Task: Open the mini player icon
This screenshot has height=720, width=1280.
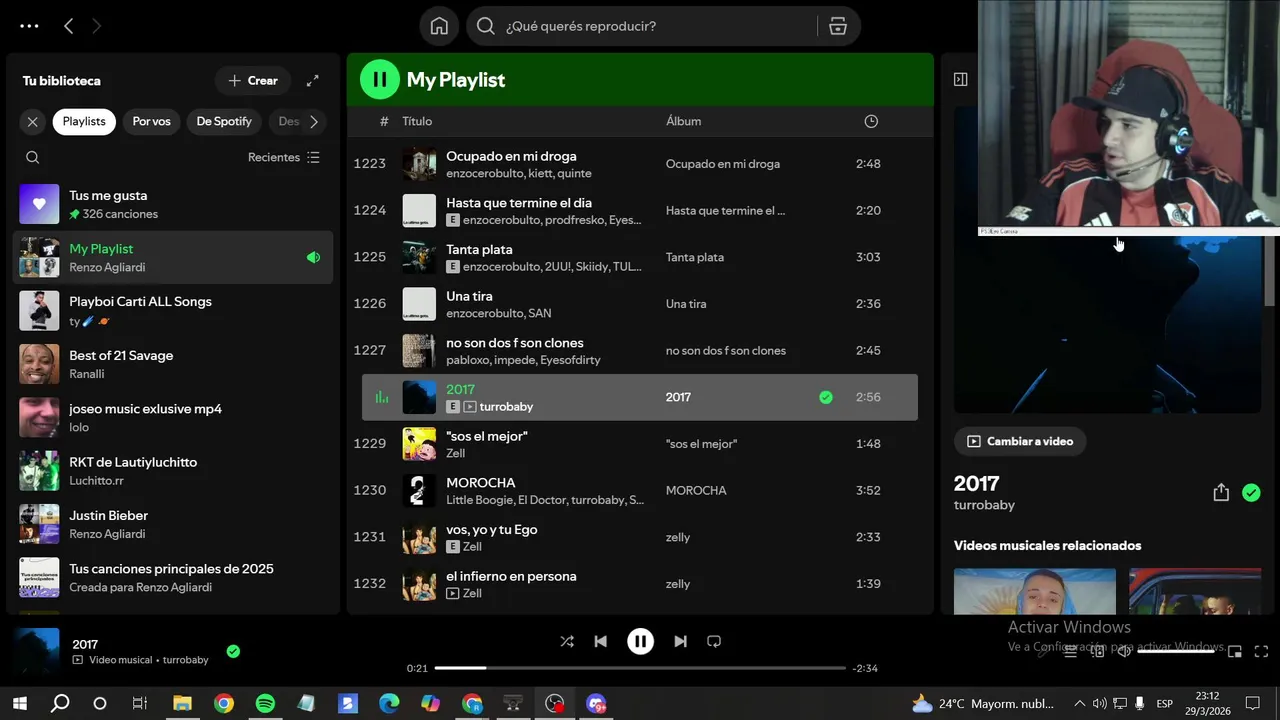Action: point(1235,651)
